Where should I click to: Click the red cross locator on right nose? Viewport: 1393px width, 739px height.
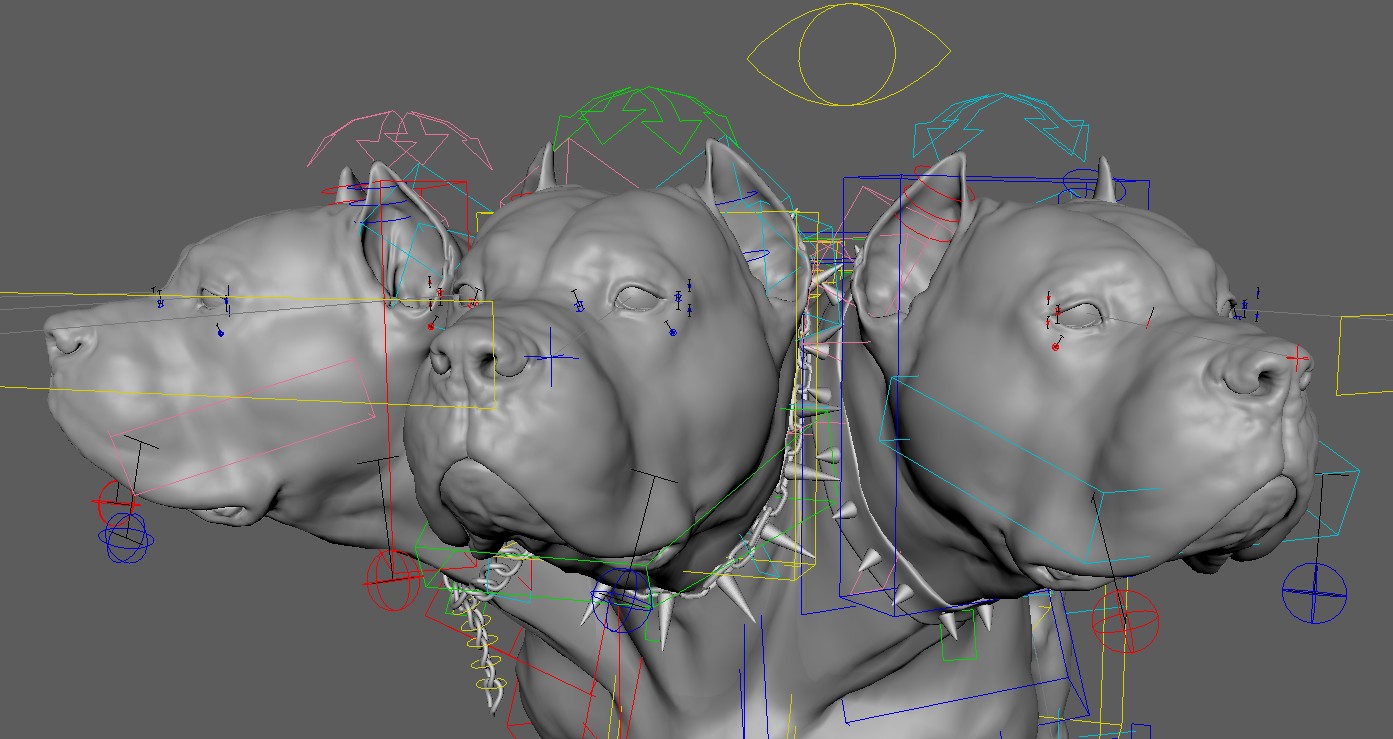1297,357
